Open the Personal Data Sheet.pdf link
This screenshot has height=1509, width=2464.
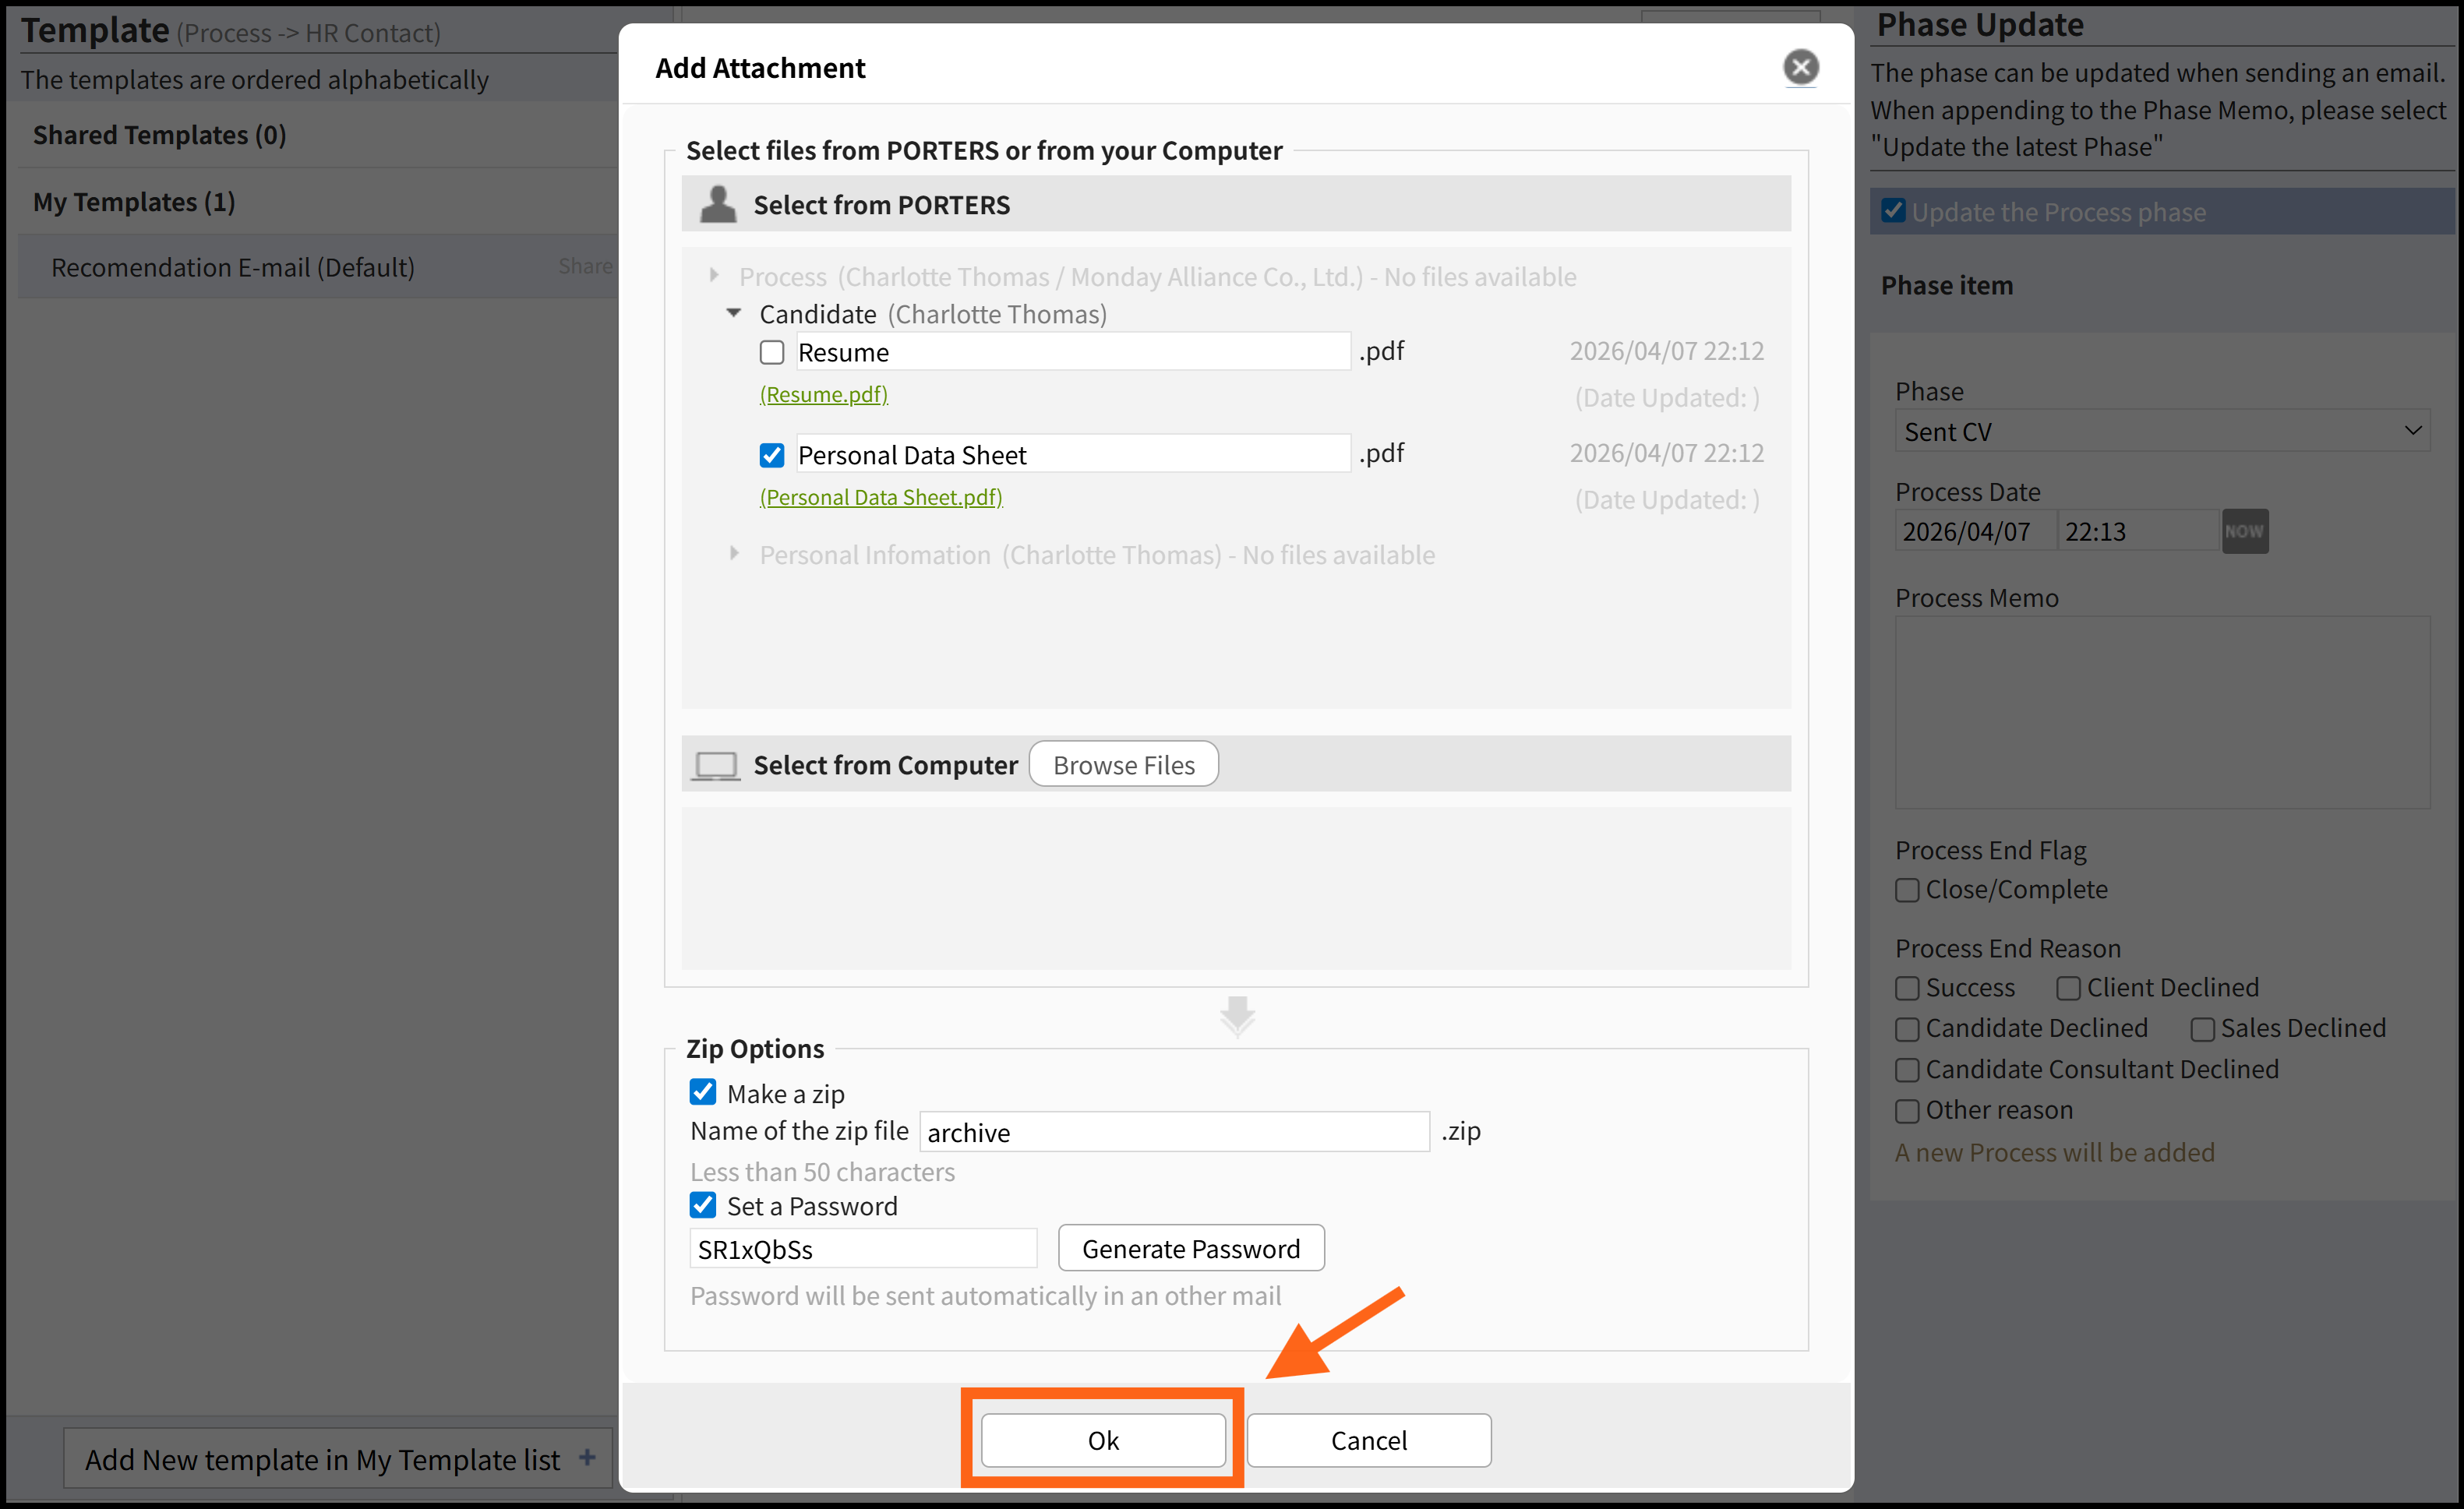point(881,497)
